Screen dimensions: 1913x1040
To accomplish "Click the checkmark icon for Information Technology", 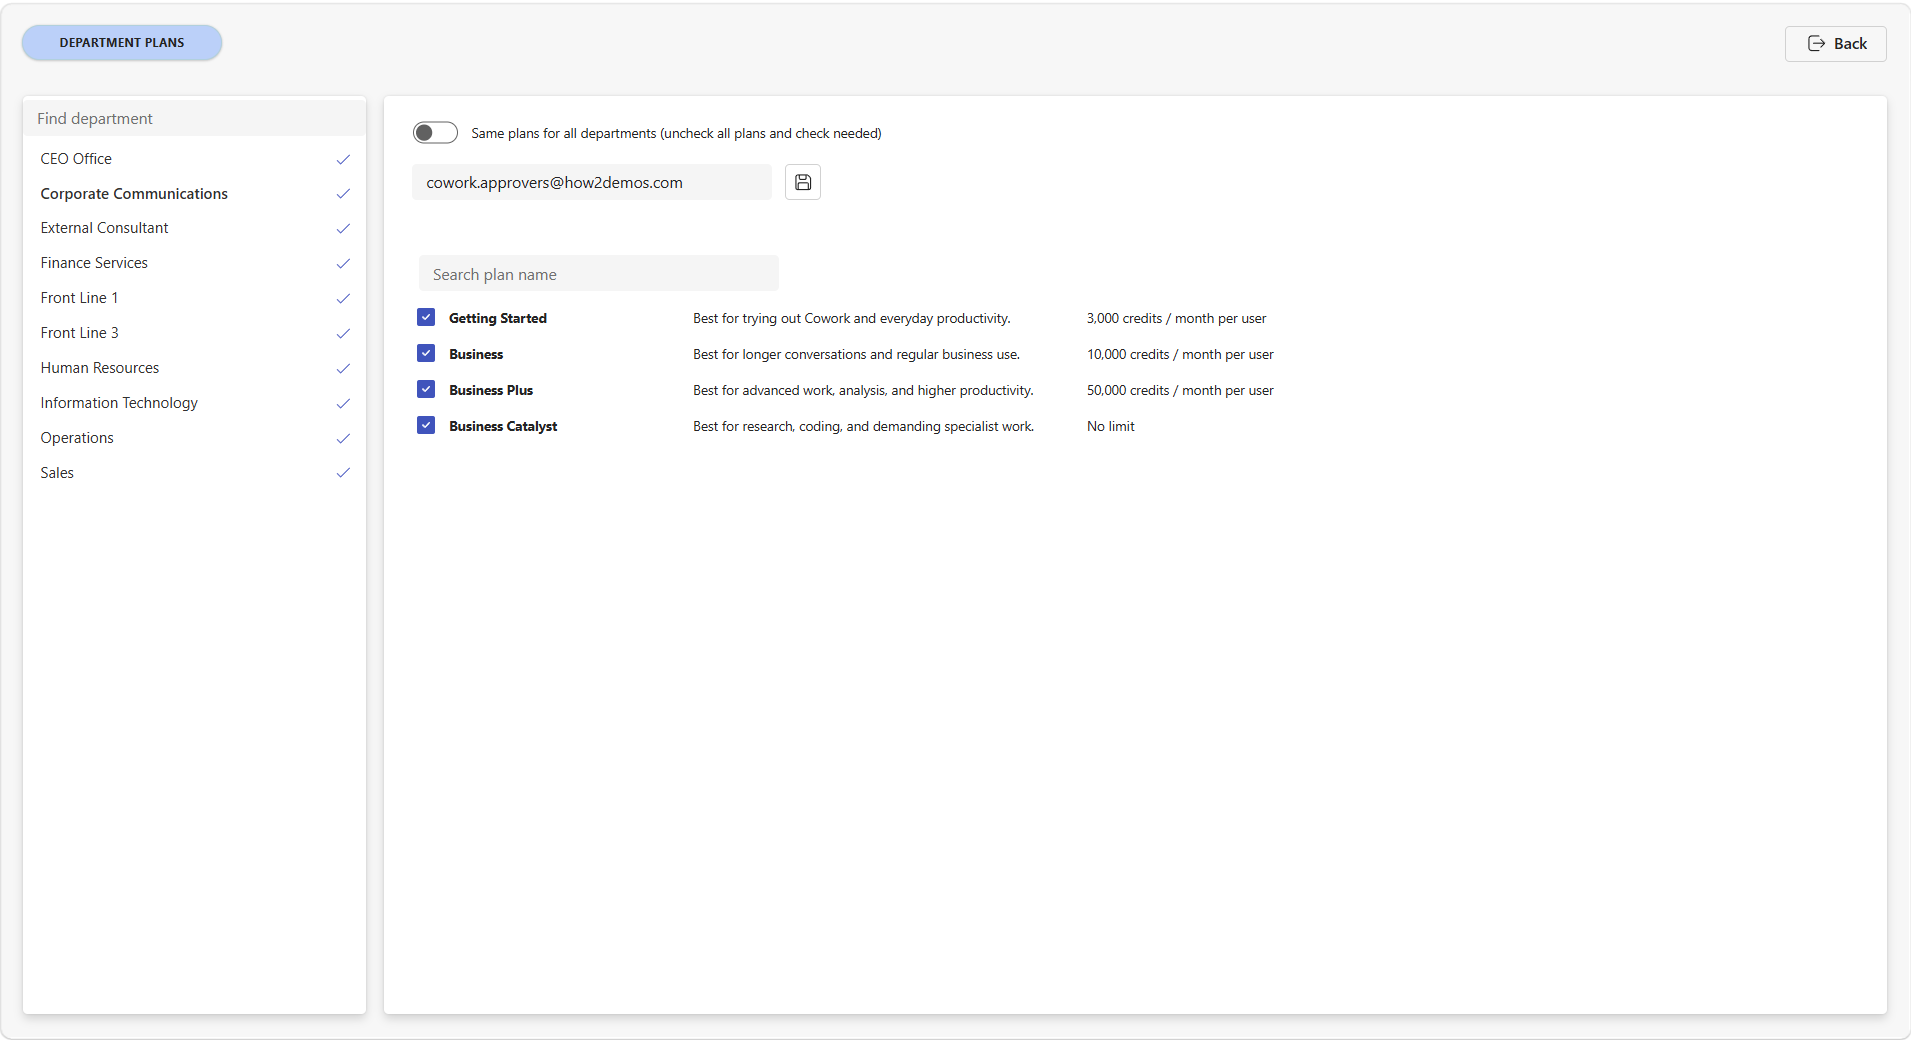I will click(x=343, y=404).
